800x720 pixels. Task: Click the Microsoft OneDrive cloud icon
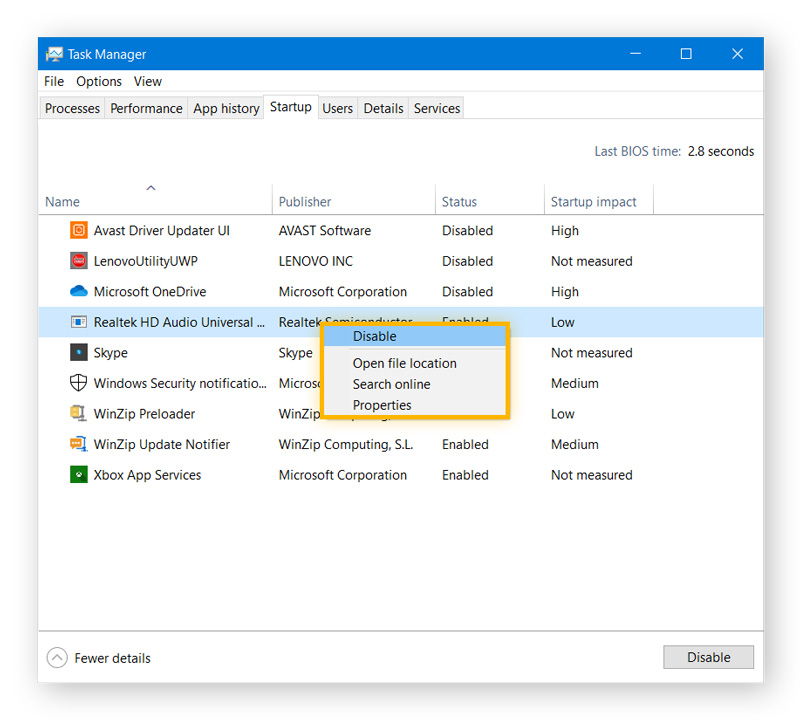coord(79,292)
